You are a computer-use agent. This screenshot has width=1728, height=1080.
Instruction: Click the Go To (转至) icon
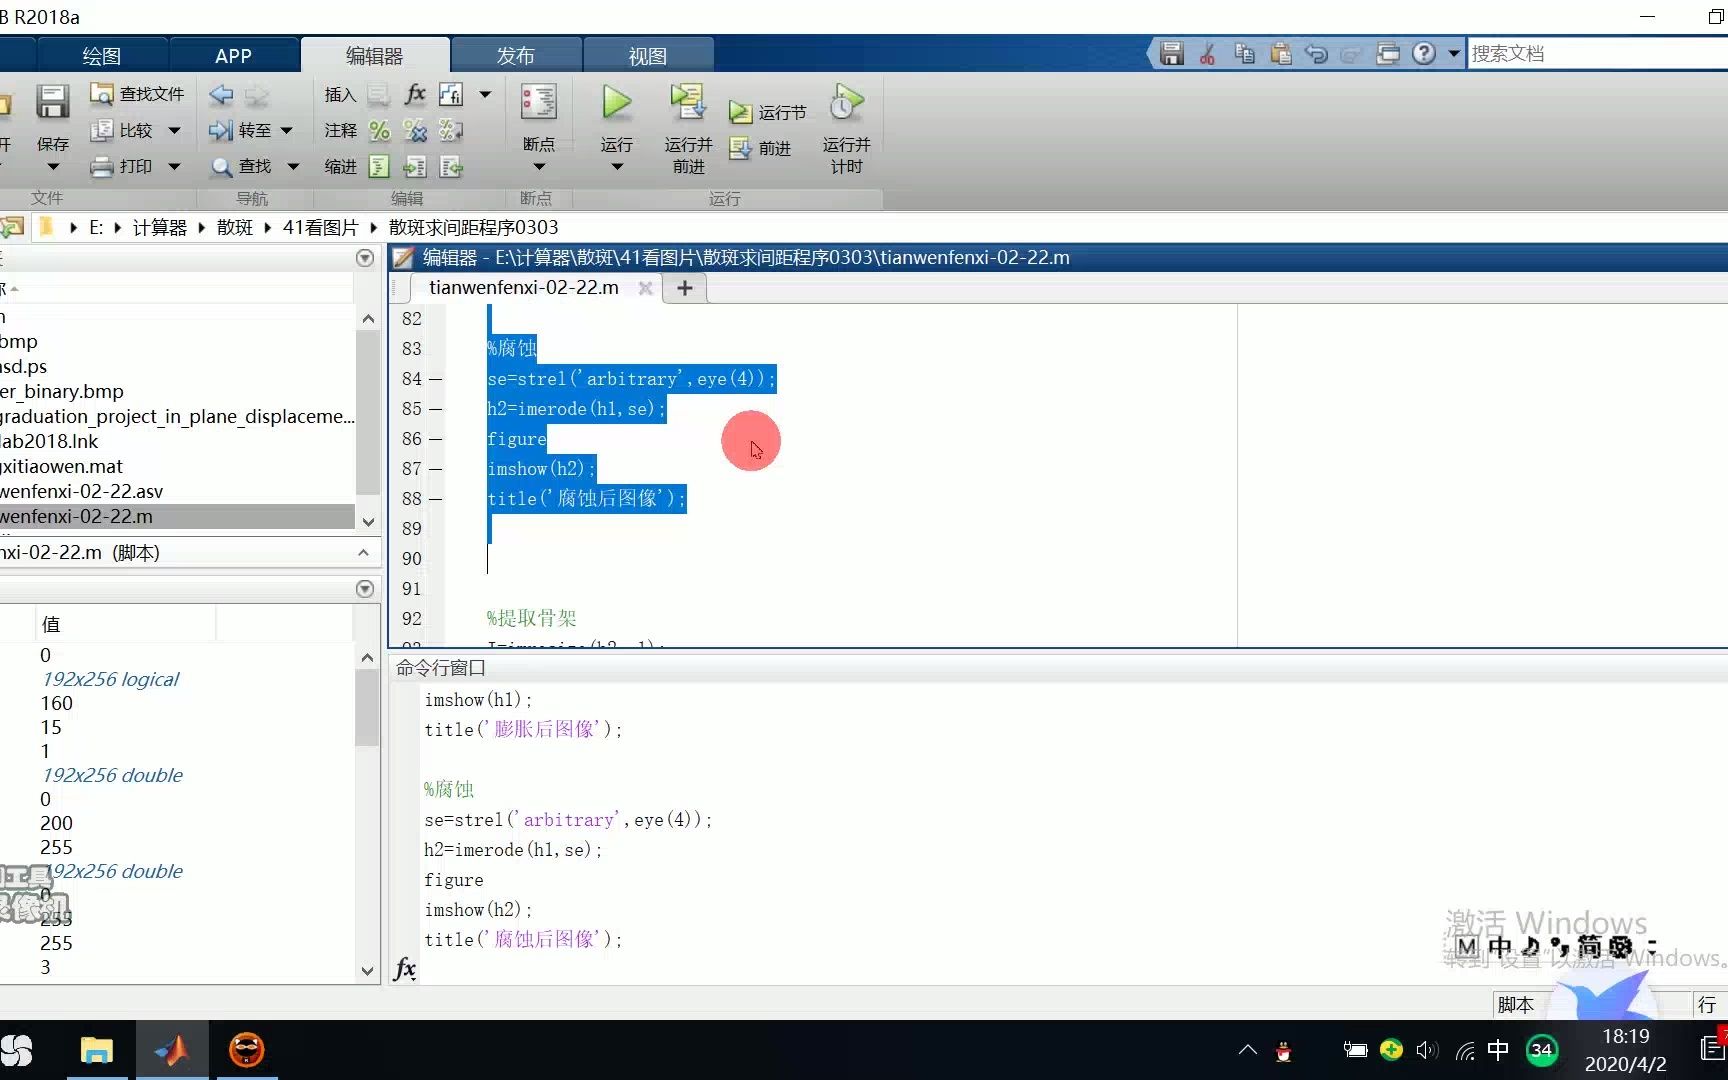pos(220,130)
